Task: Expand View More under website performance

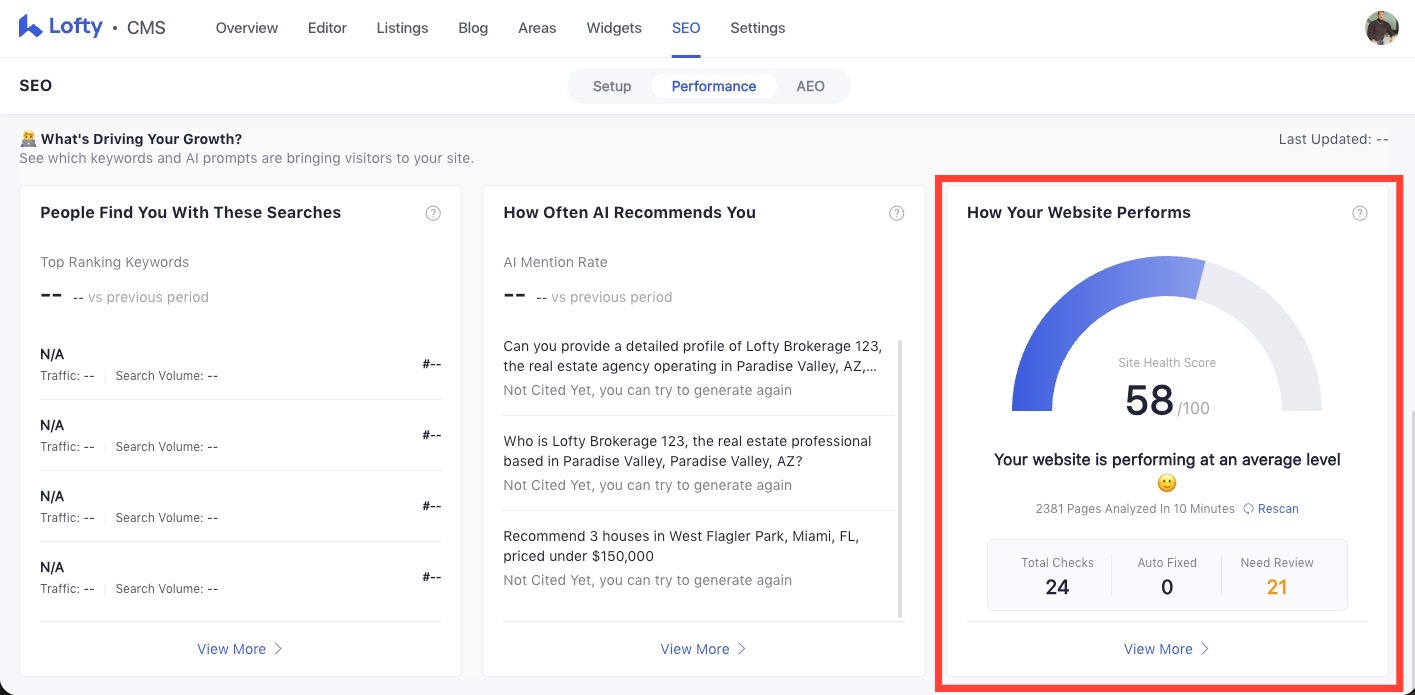Action: [x=1166, y=649]
